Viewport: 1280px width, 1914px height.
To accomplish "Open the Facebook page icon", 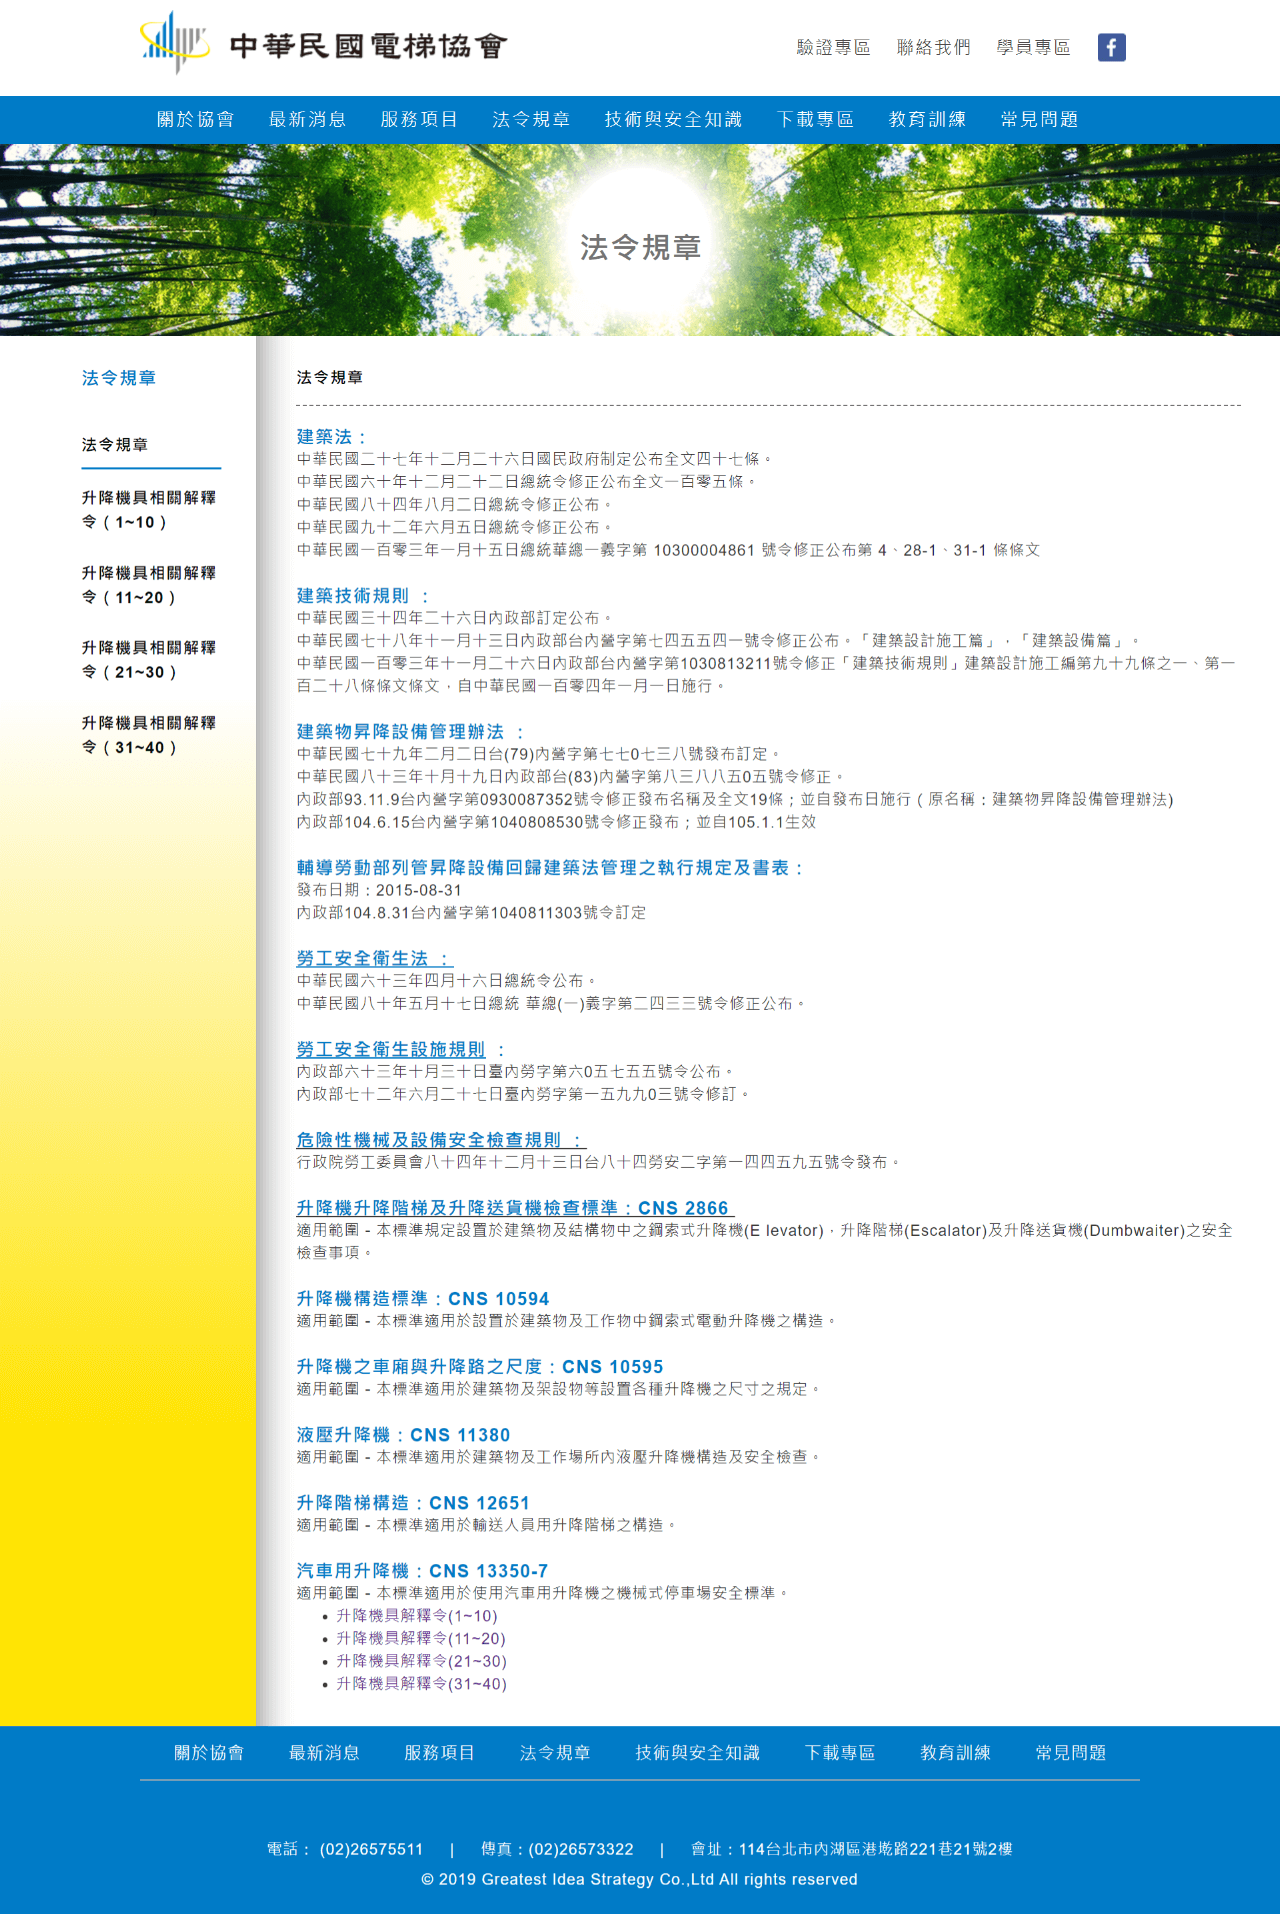I will [x=1111, y=47].
